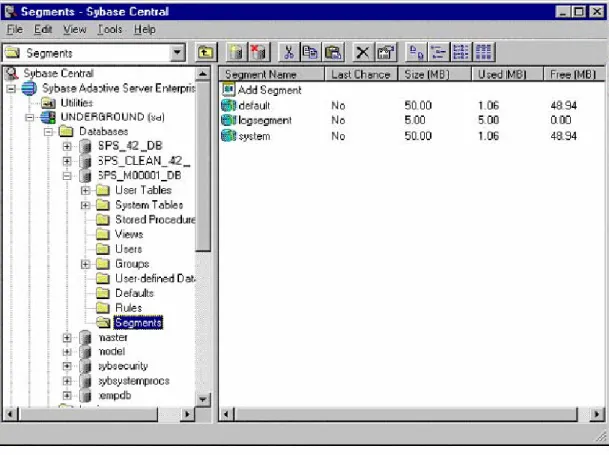This screenshot has width=609, height=455.
Task: Open the Help menu
Action: (145, 30)
